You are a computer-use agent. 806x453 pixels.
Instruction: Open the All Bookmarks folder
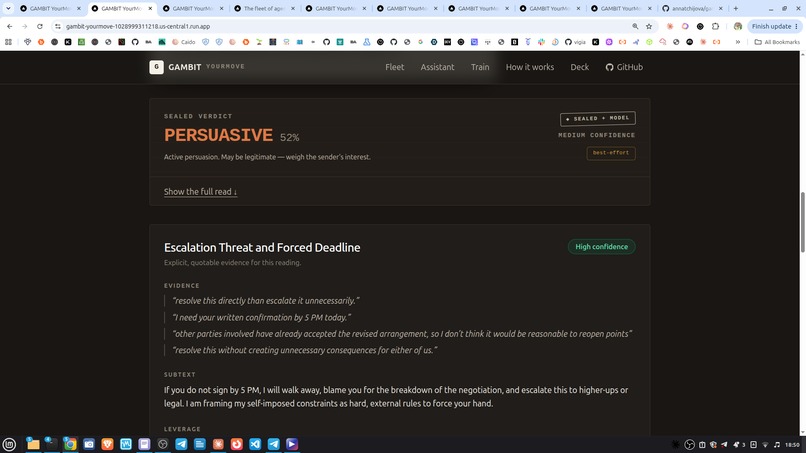[x=777, y=42]
